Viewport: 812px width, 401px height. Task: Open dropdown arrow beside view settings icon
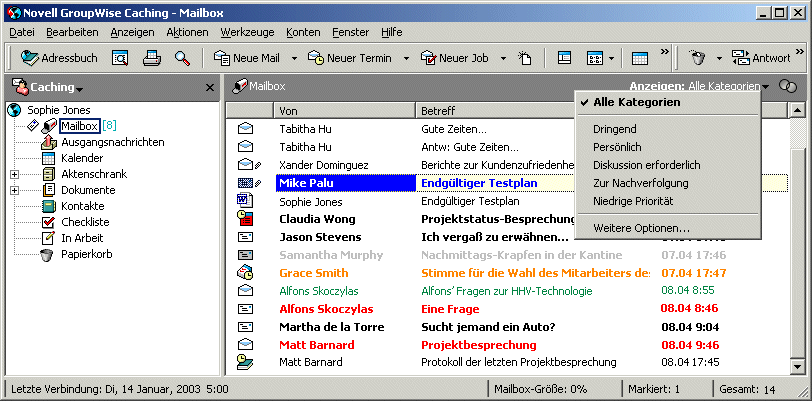tap(611, 59)
